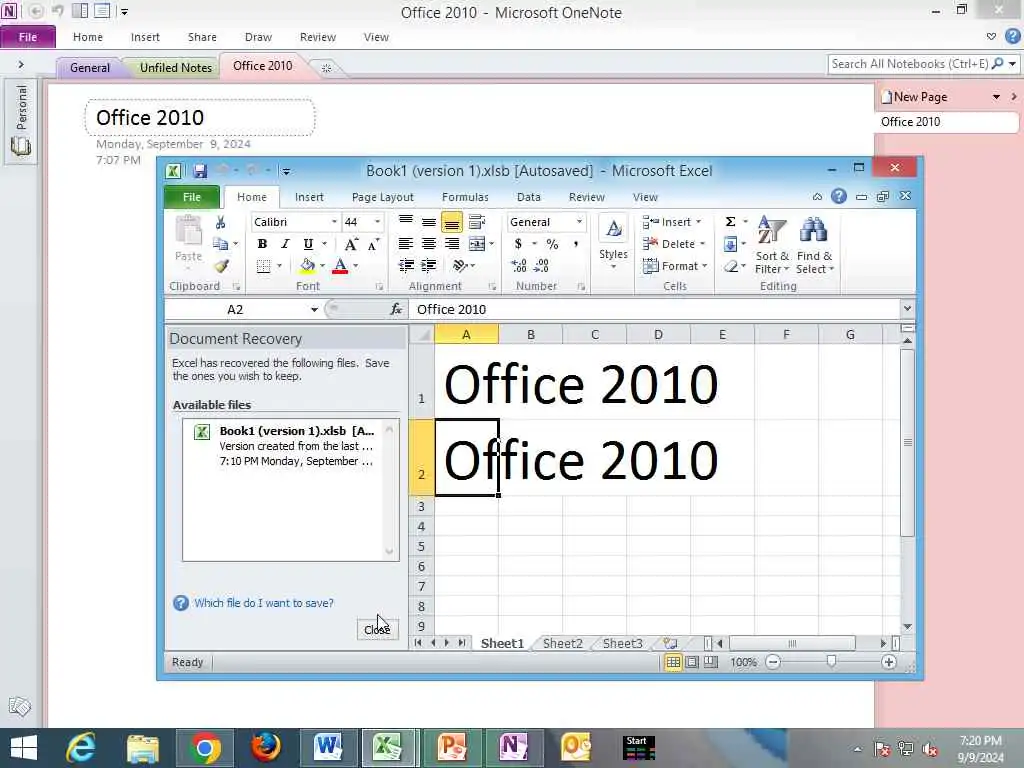The image size is (1024, 768).
Task: Click the Decrease Decimal icon
Action: click(541, 265)
